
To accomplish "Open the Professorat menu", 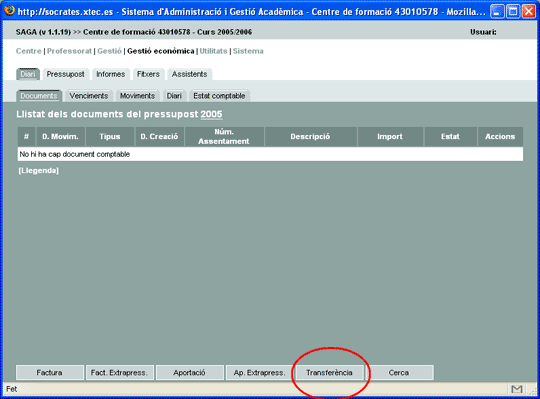I will pyautogui.click(x=69, y=51).
